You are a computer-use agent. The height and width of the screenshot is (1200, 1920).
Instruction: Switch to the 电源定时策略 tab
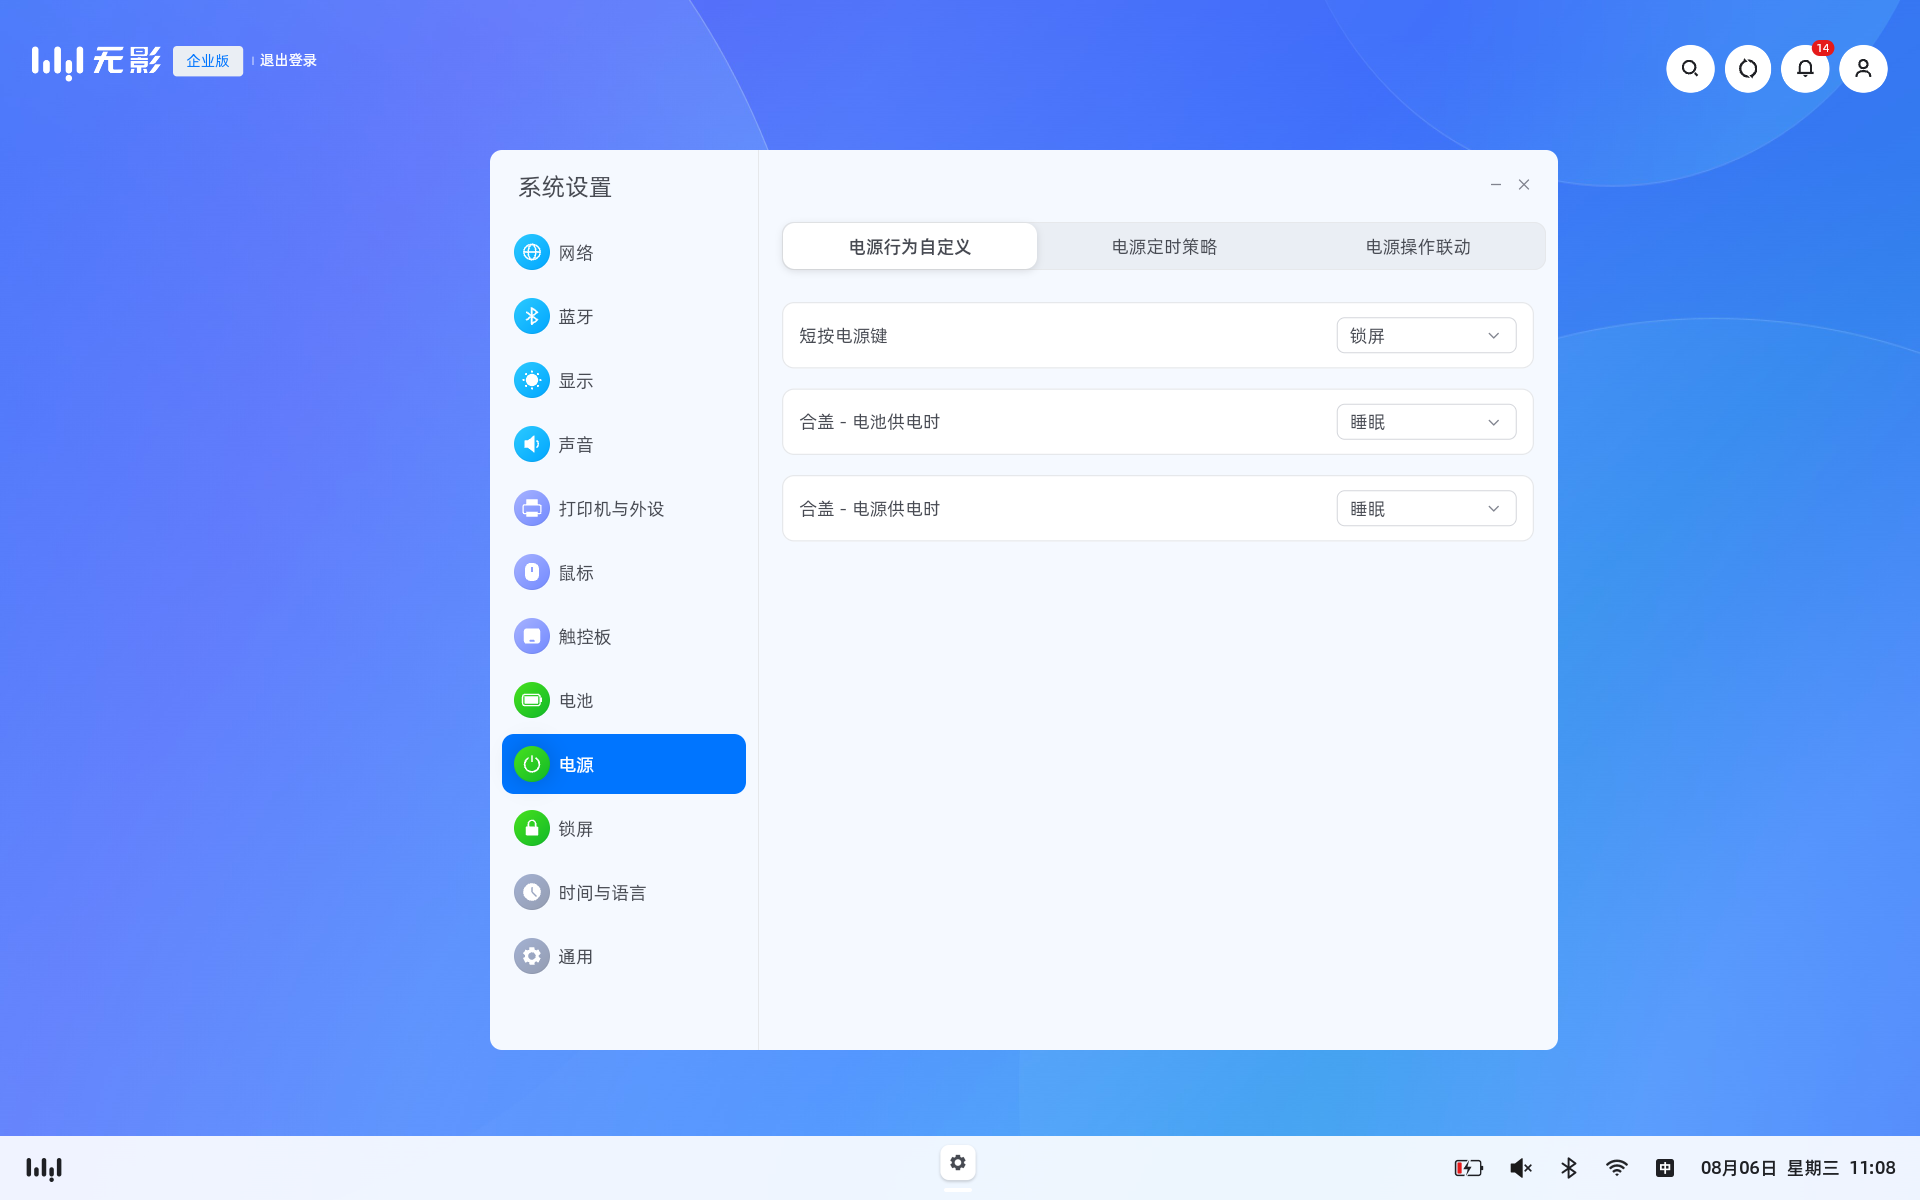[x=1164, y=246]
